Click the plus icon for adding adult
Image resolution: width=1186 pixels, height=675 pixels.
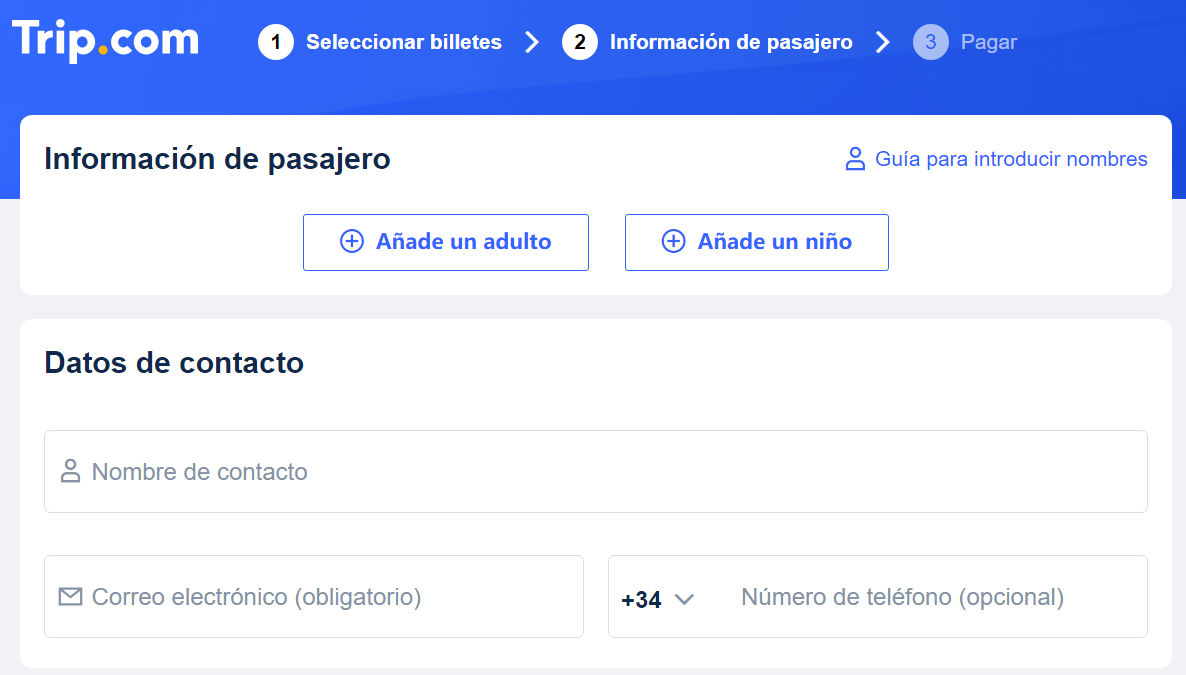352,241
